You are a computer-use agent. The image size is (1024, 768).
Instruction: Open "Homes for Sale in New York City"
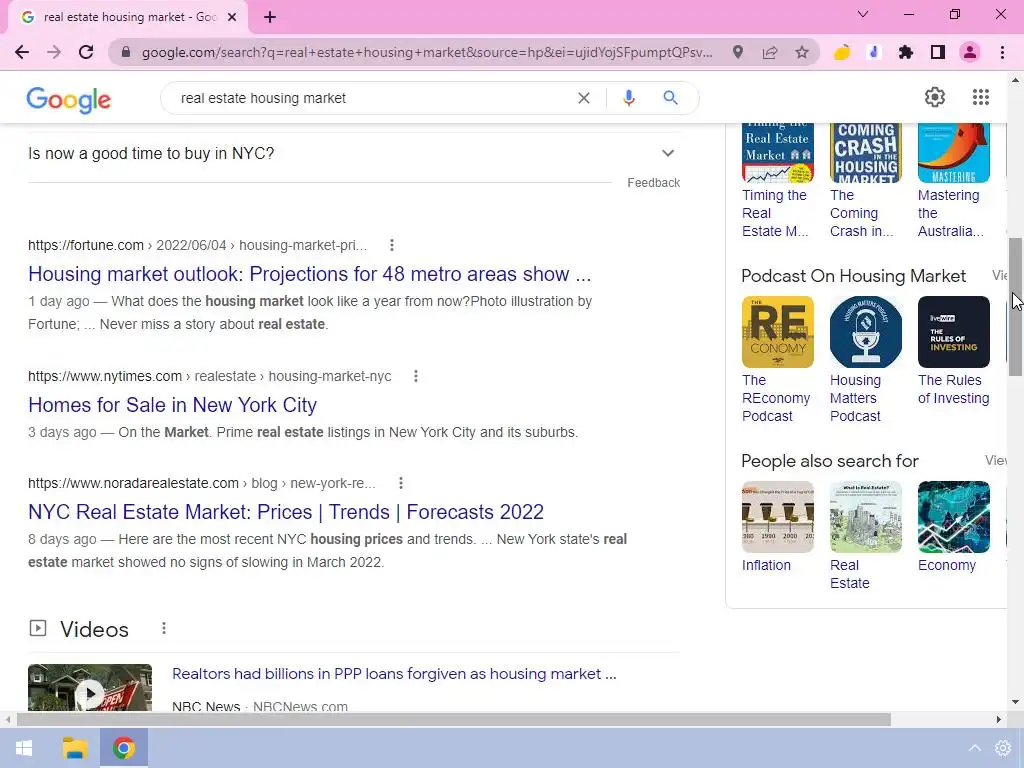[x=172, y=405]
